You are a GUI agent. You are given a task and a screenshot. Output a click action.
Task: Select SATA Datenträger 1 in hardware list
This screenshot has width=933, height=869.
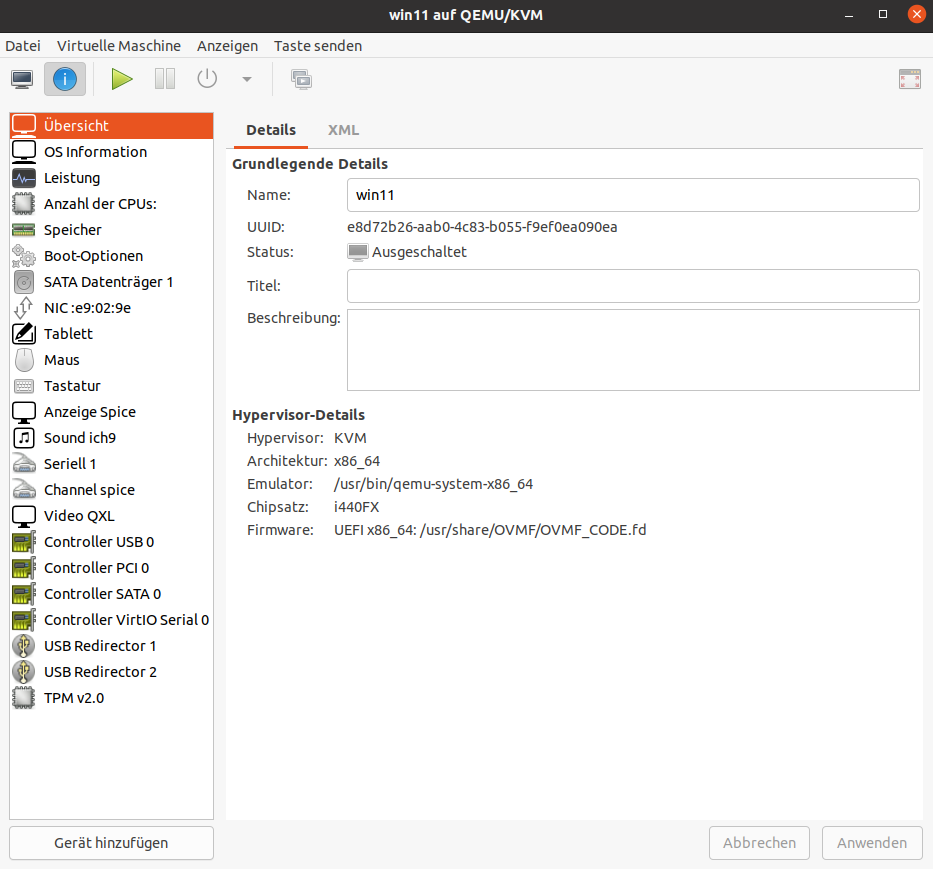(x=108, y=282)
